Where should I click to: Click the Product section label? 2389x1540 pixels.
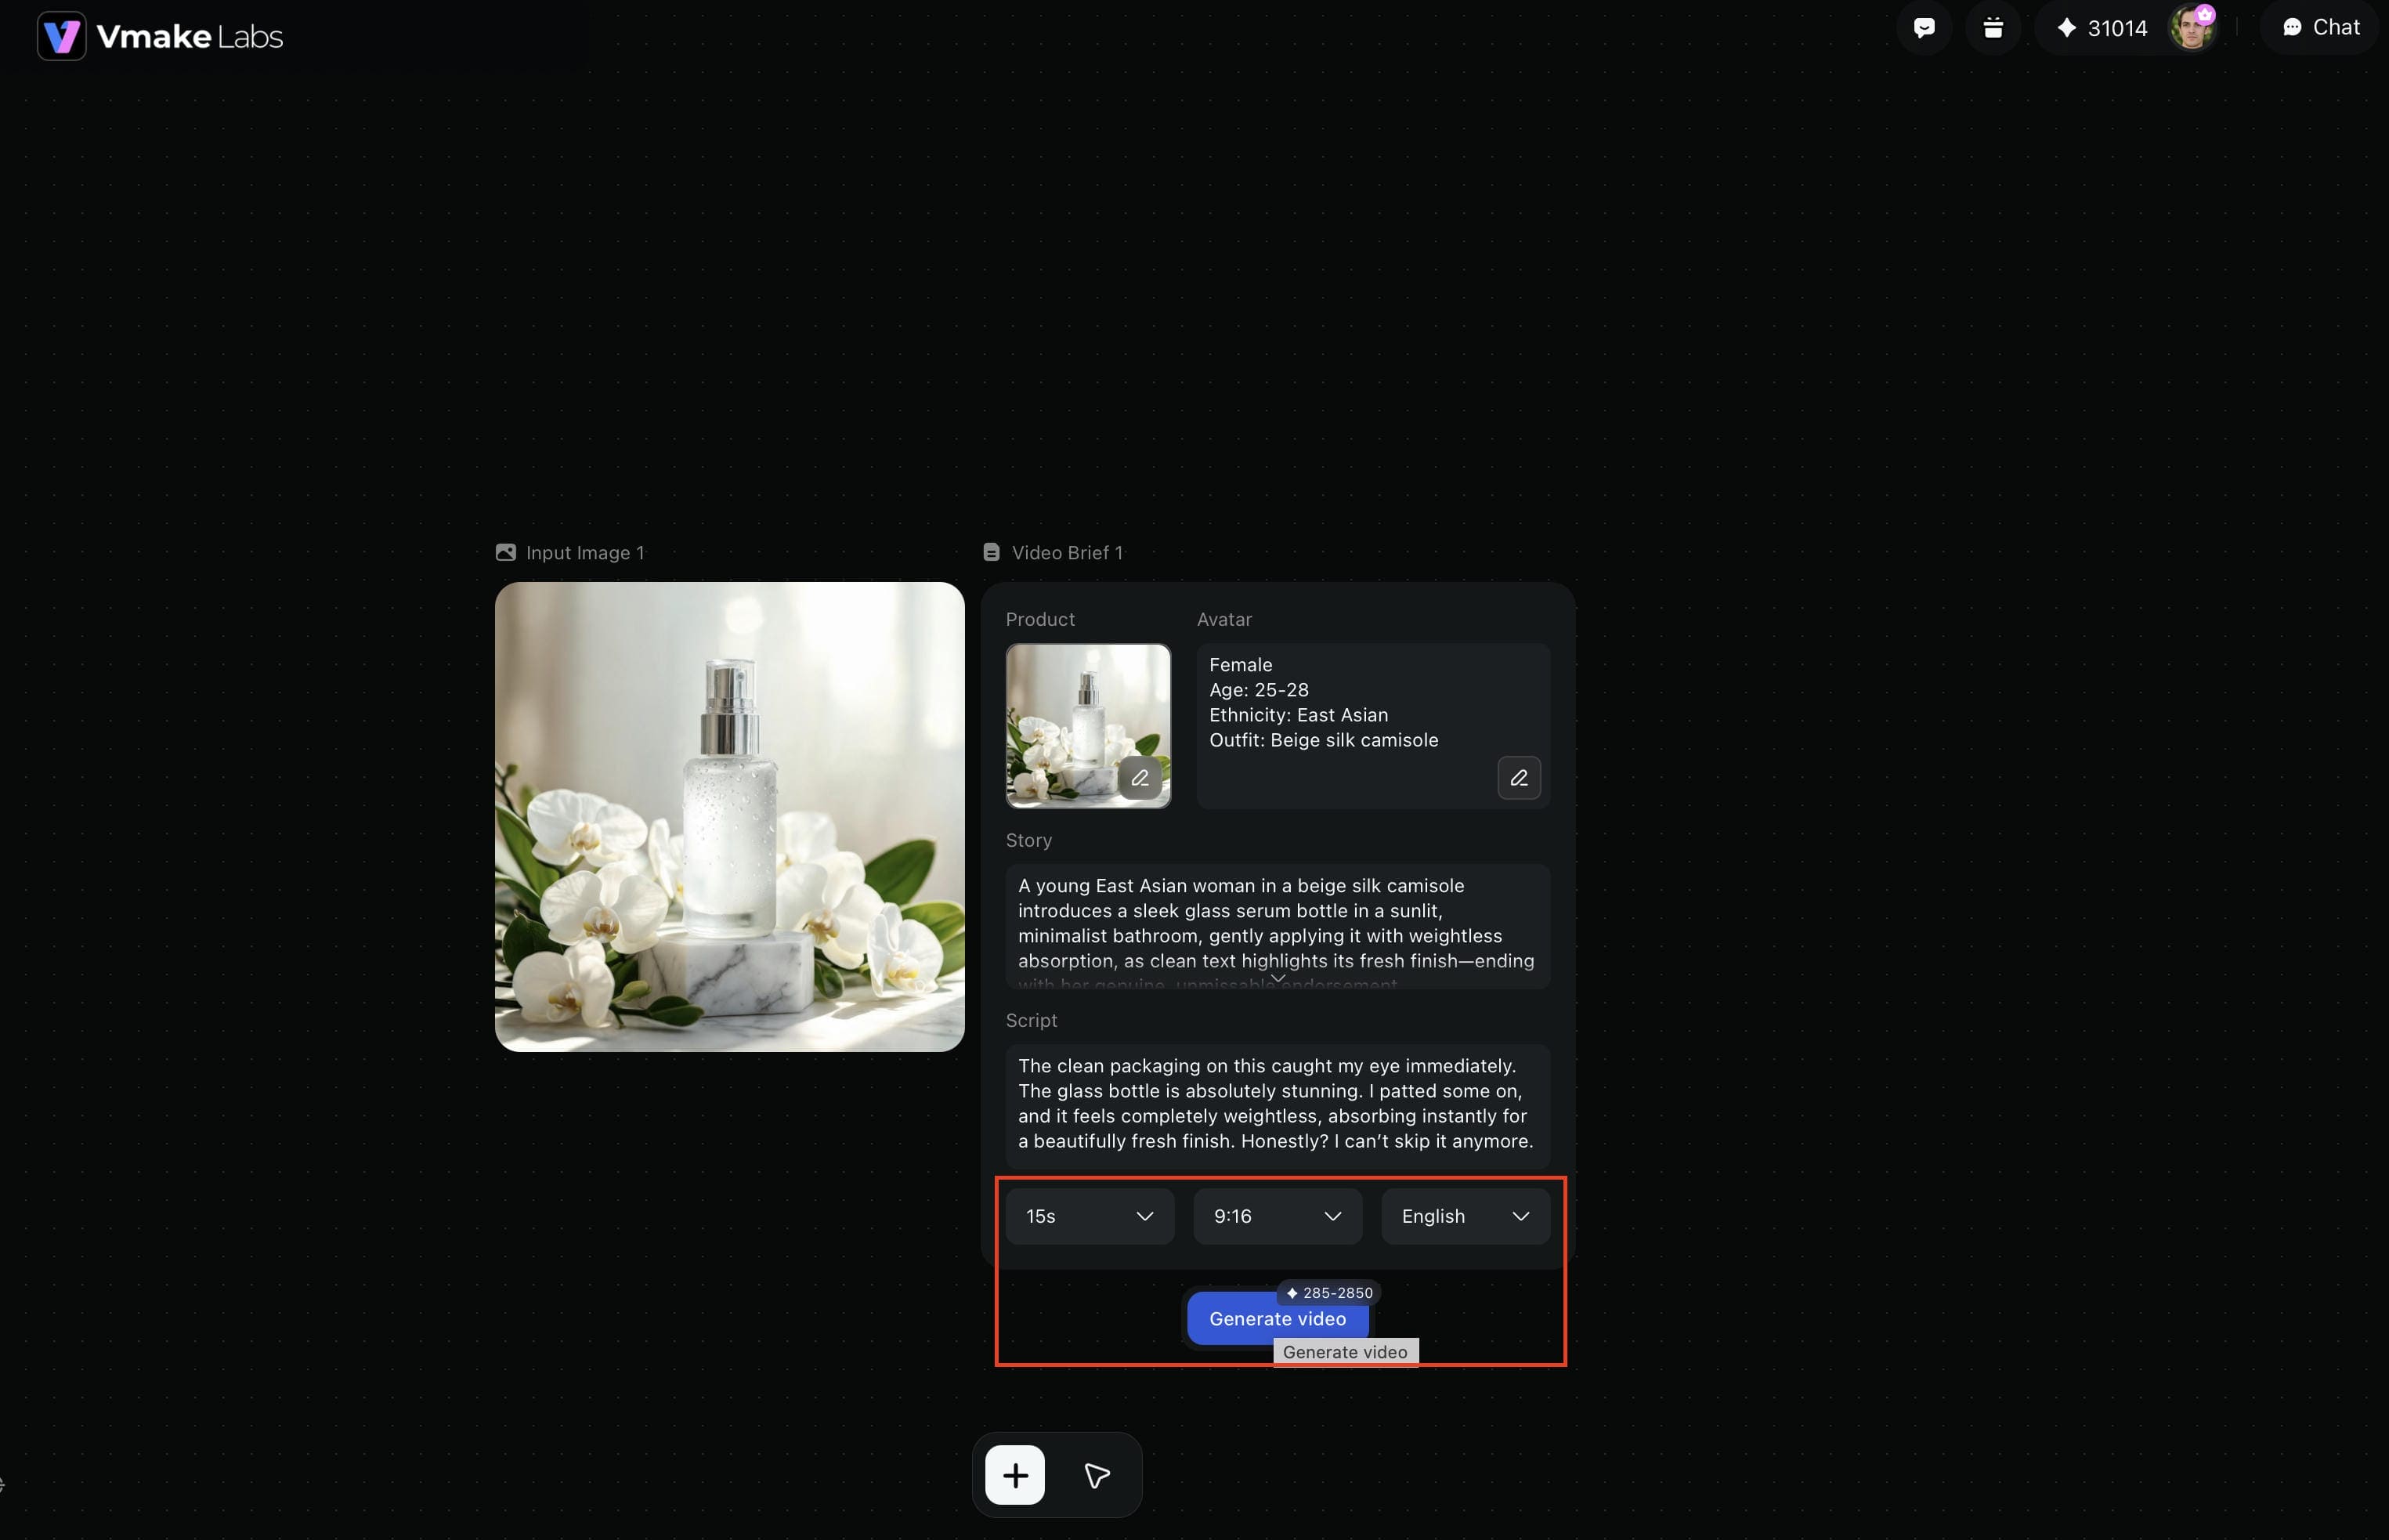coord(1040,620)
